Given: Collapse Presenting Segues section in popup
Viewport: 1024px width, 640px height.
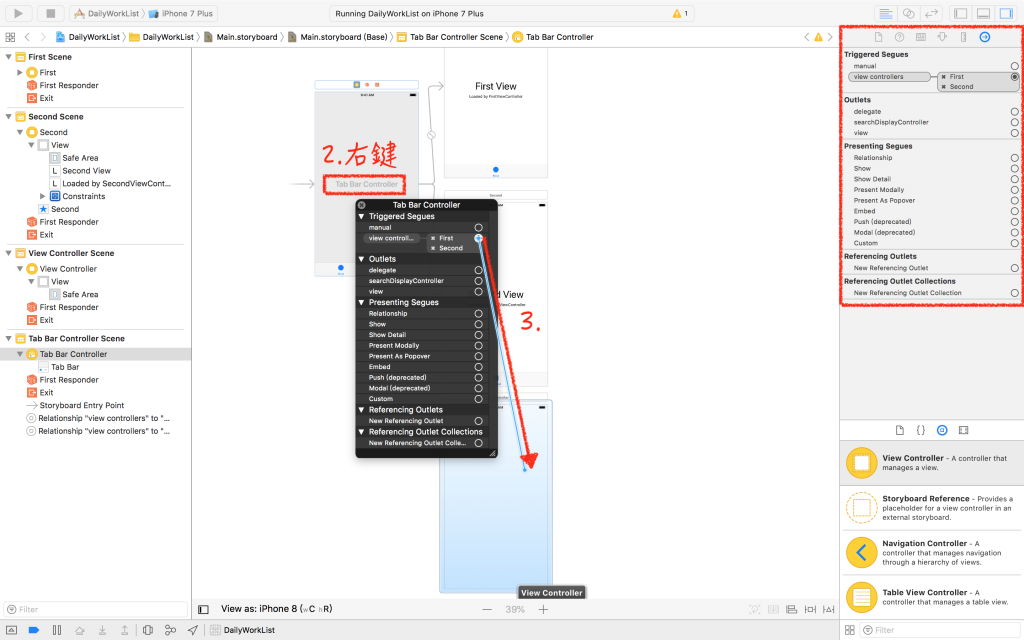Looking at the screenshot, I should pyautogui.click(x=361, y=302).
